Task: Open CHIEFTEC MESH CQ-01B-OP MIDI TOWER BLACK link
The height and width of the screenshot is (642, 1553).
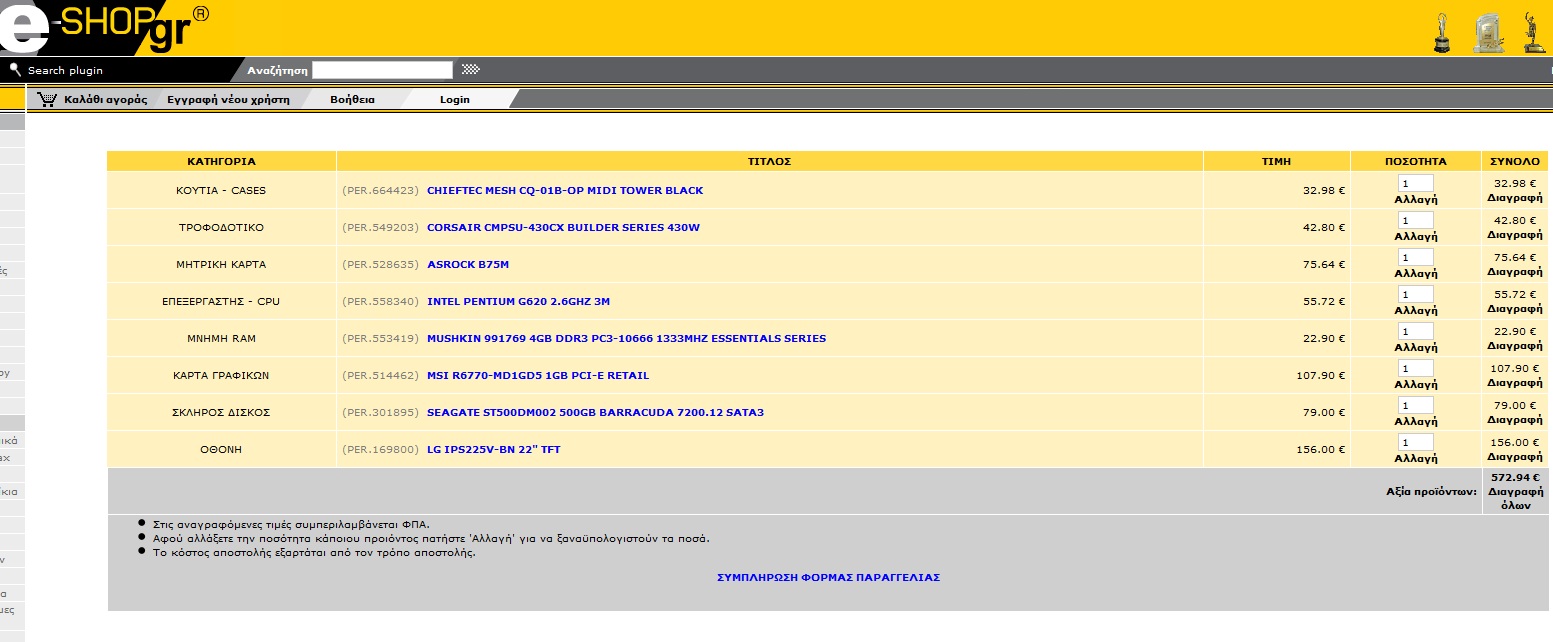Action: (x=565, y=190)
